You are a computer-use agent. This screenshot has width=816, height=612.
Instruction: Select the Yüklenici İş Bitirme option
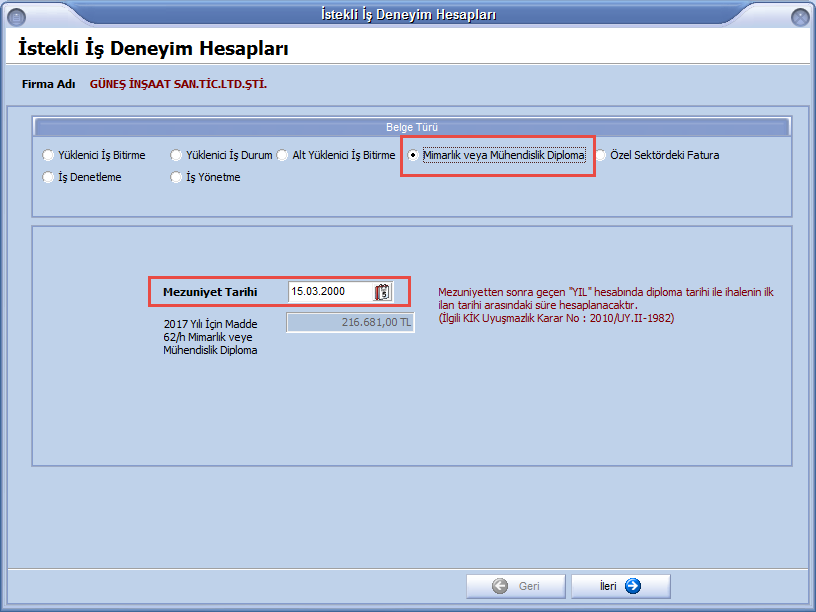pos(48,156)
